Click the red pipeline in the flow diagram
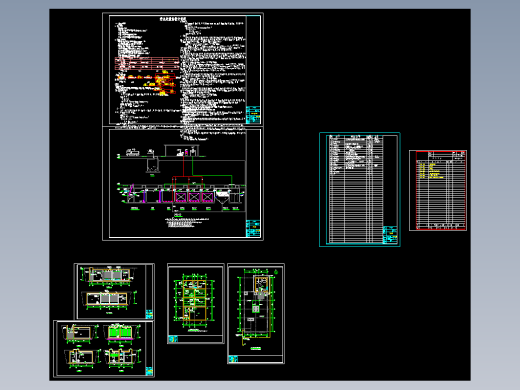The width and height of the screenshot is (520, 390). [x=183, y=167]
